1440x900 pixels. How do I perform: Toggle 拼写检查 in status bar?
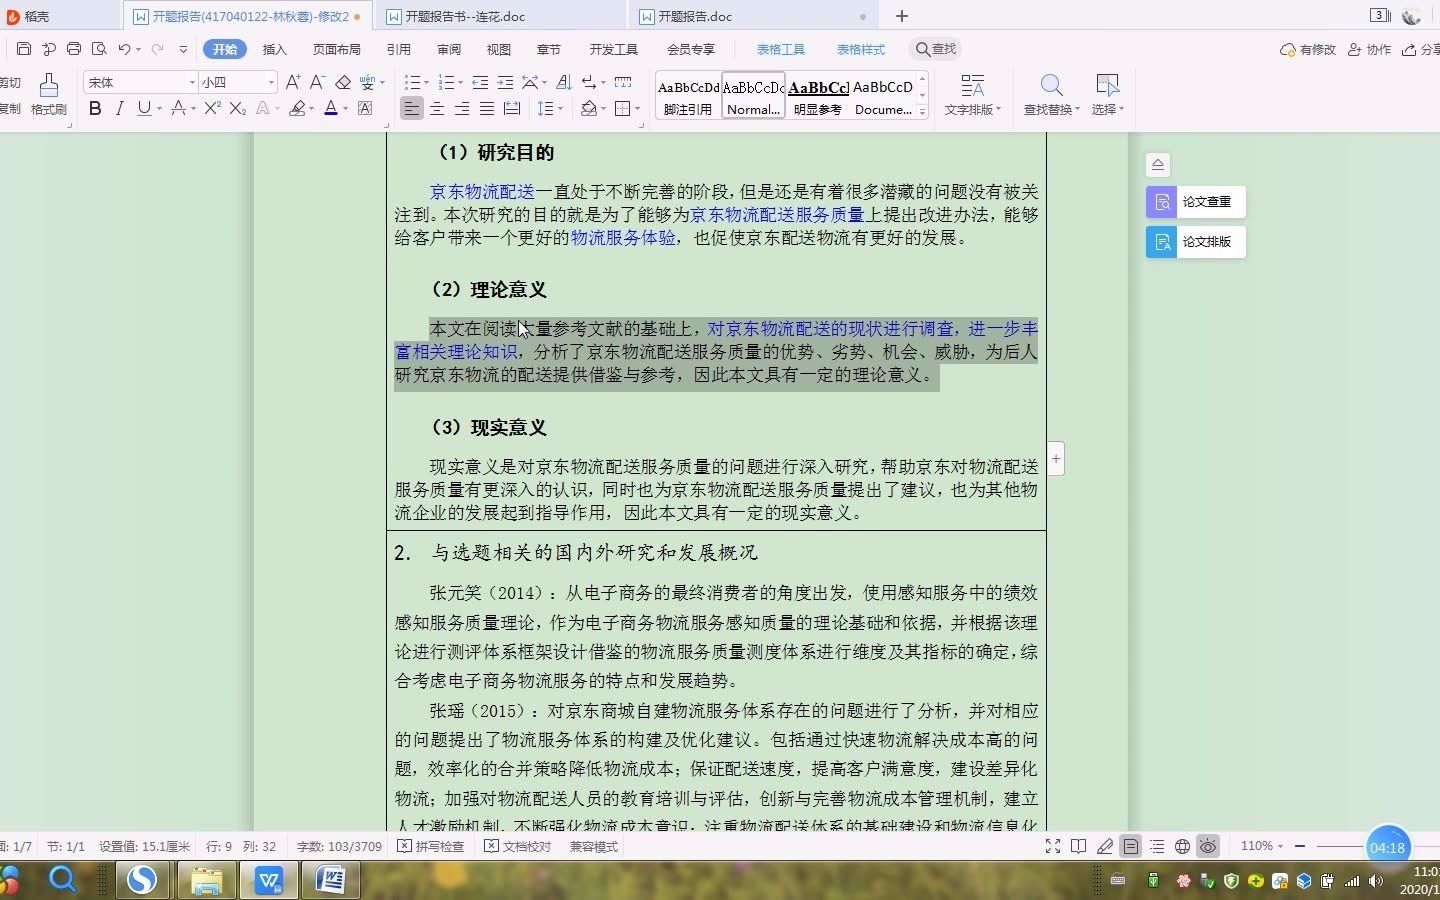(x=431, y=846)
